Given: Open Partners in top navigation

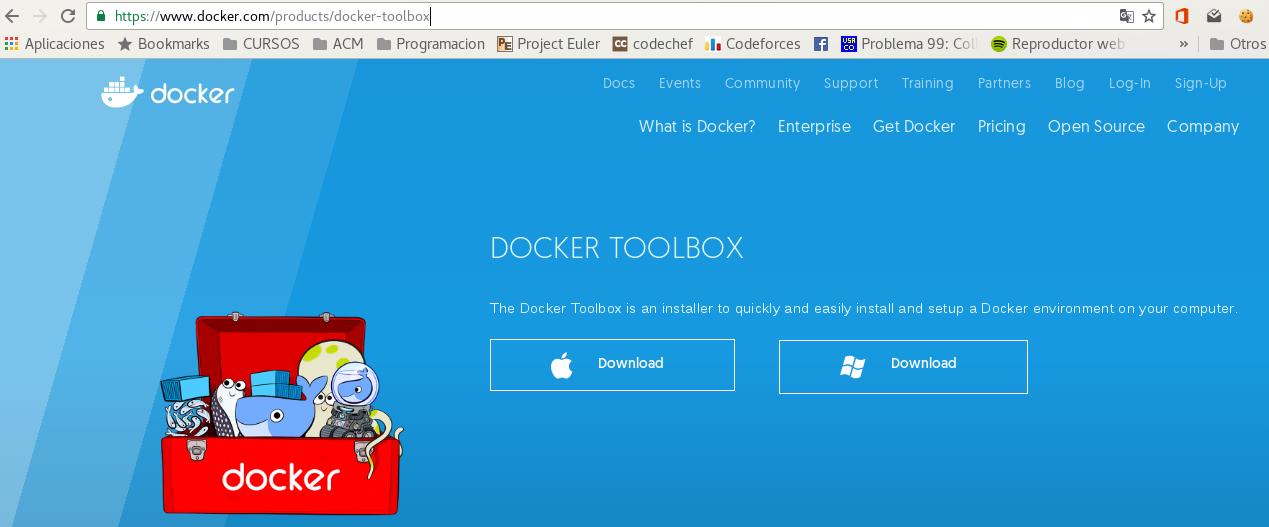Looking at the screenshot, I should tap(1004, 83).
